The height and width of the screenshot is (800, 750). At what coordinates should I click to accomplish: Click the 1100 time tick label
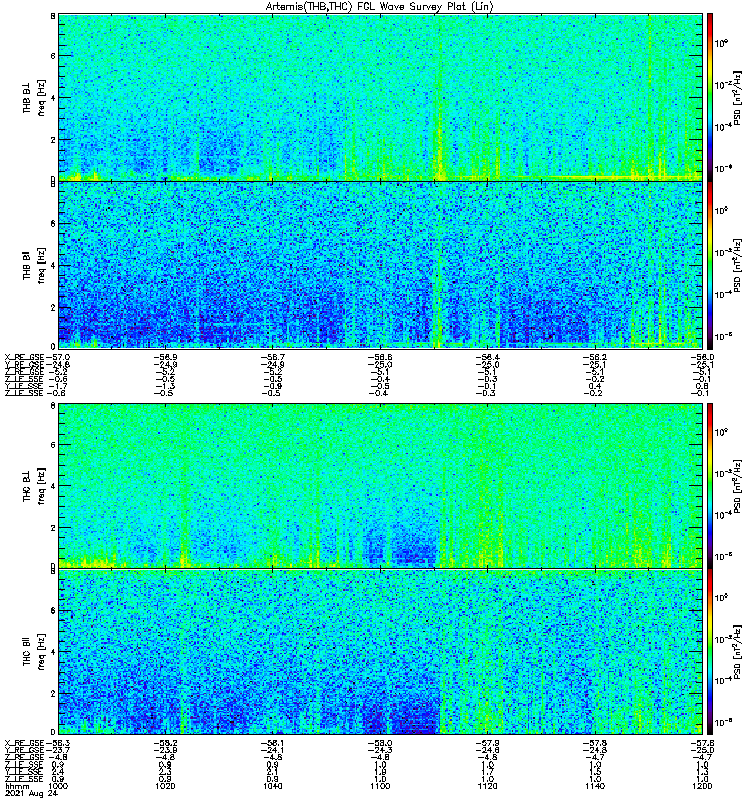coord(380,786)
